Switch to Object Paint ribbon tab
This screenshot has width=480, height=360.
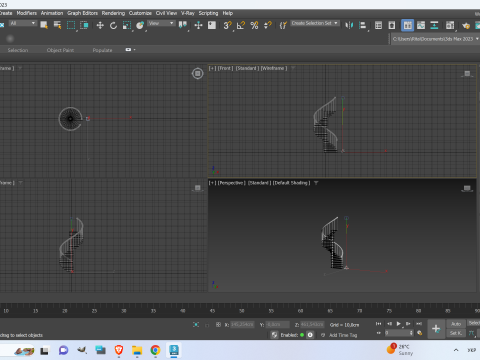click(60, 50)
